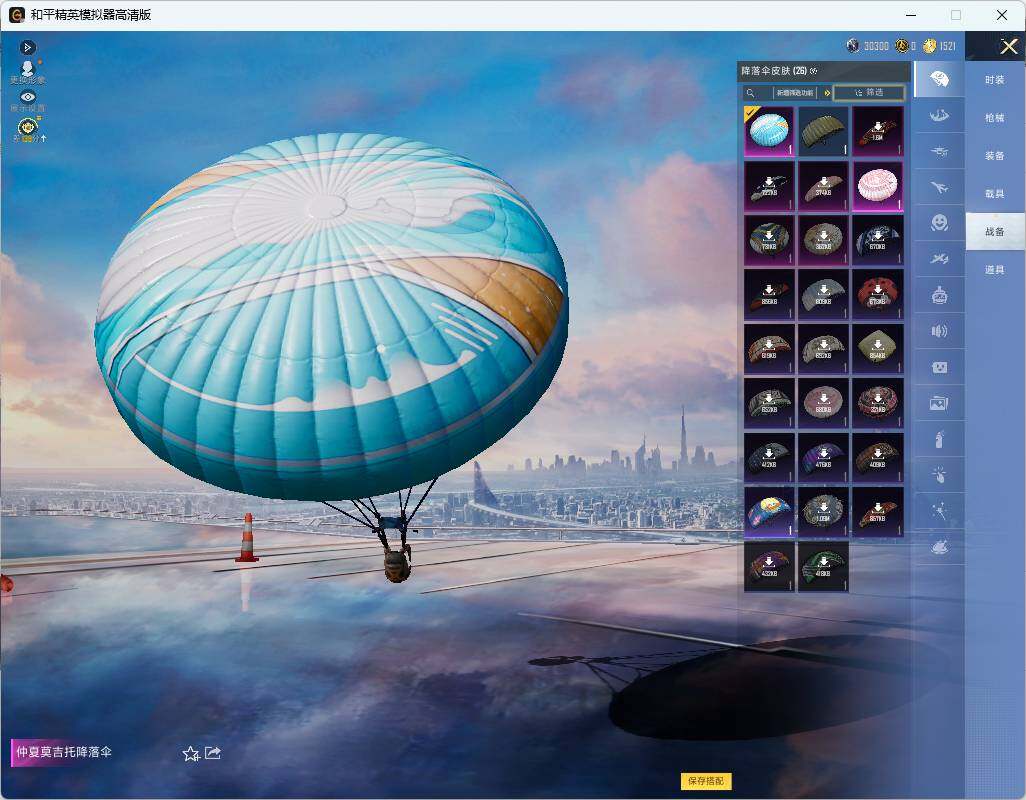The height and width of the screenshot is (800, 1026).
Task: Click the 降落伞皮肤 (26) panel title
Action: coord(774,71)
